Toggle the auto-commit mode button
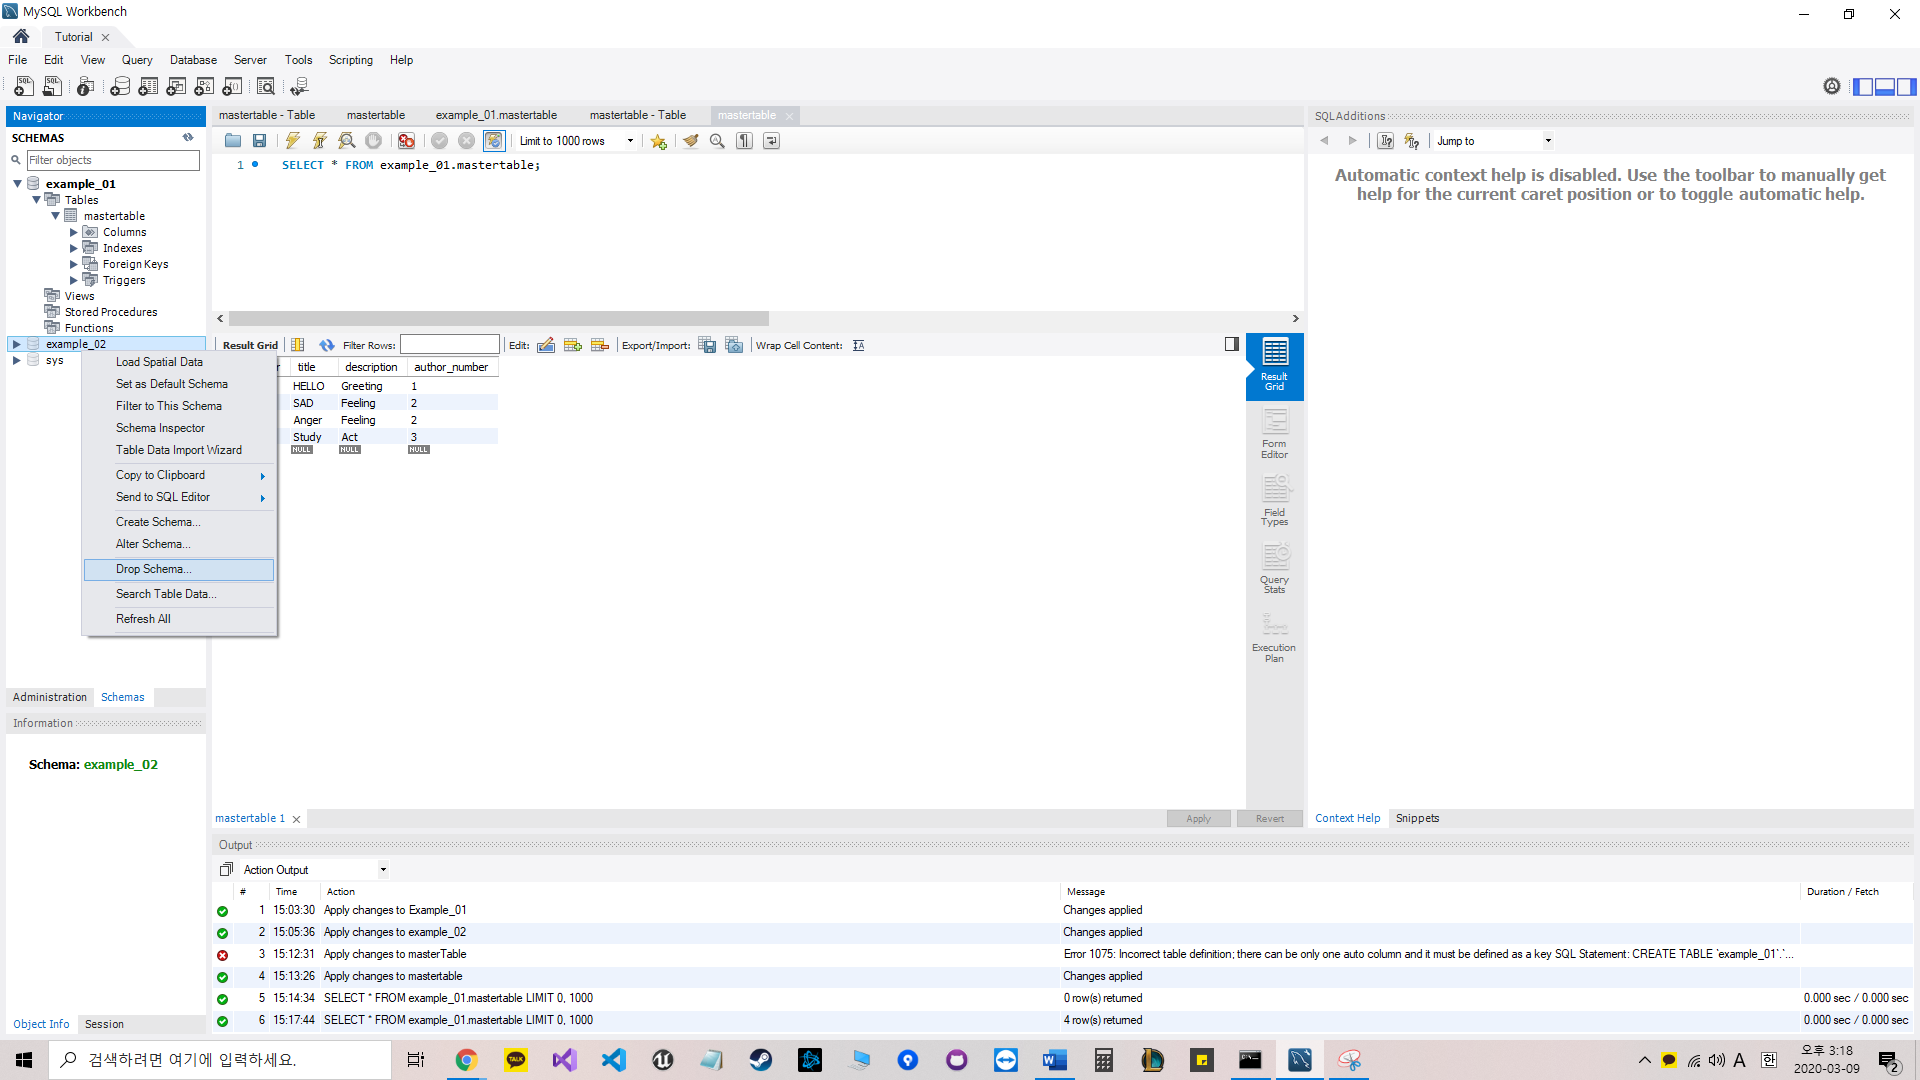 pos(494,141)
